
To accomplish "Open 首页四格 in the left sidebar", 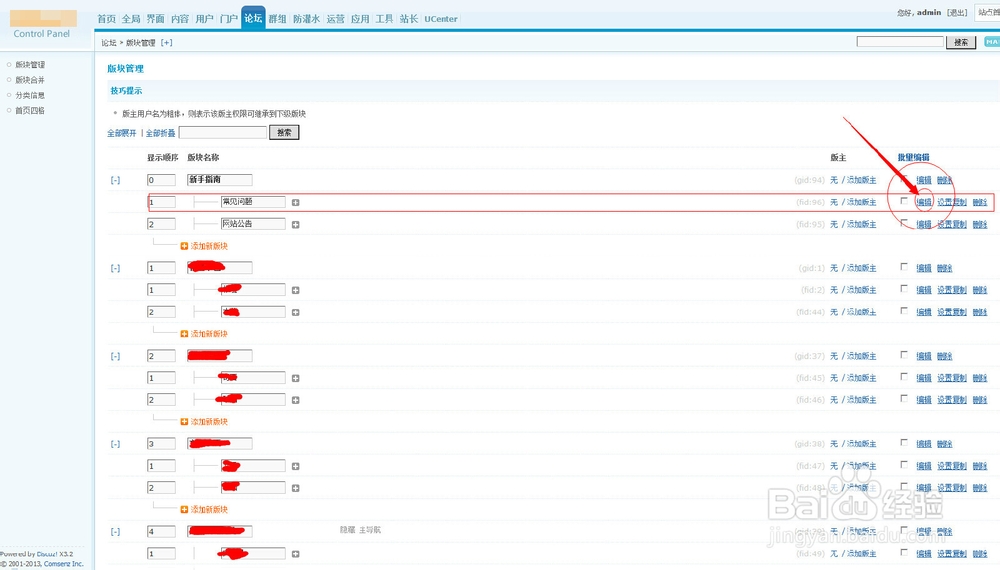I will click(30, 111).
